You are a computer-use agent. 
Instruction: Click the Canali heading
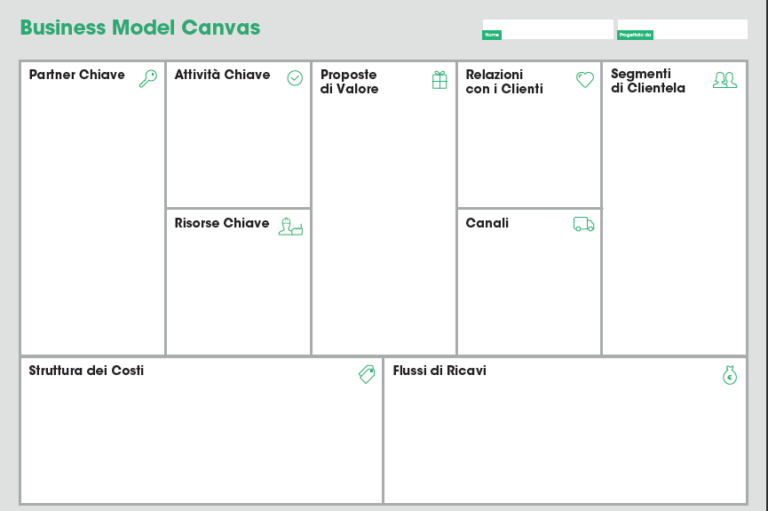point(487,223)
